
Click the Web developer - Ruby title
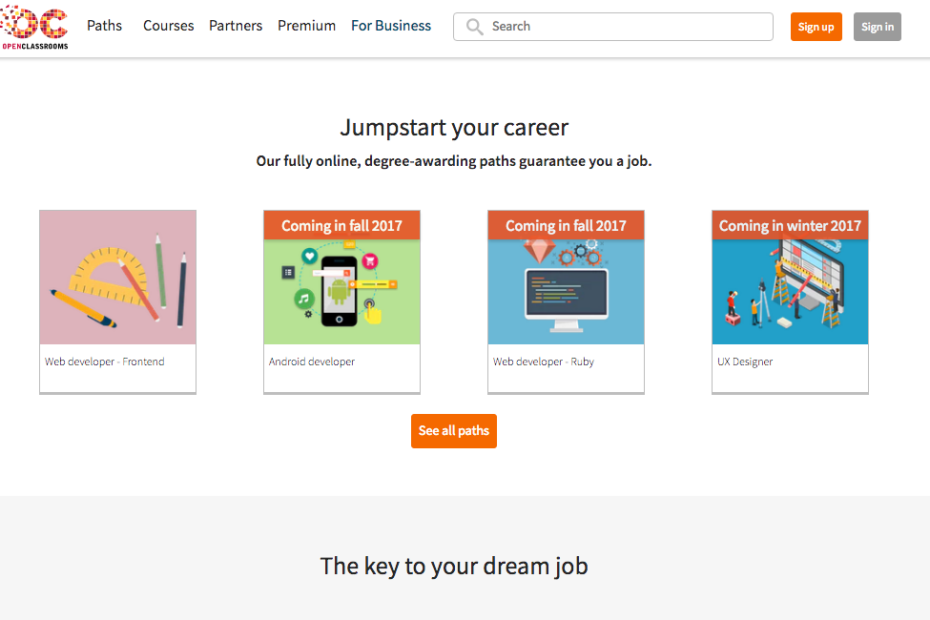543,361
